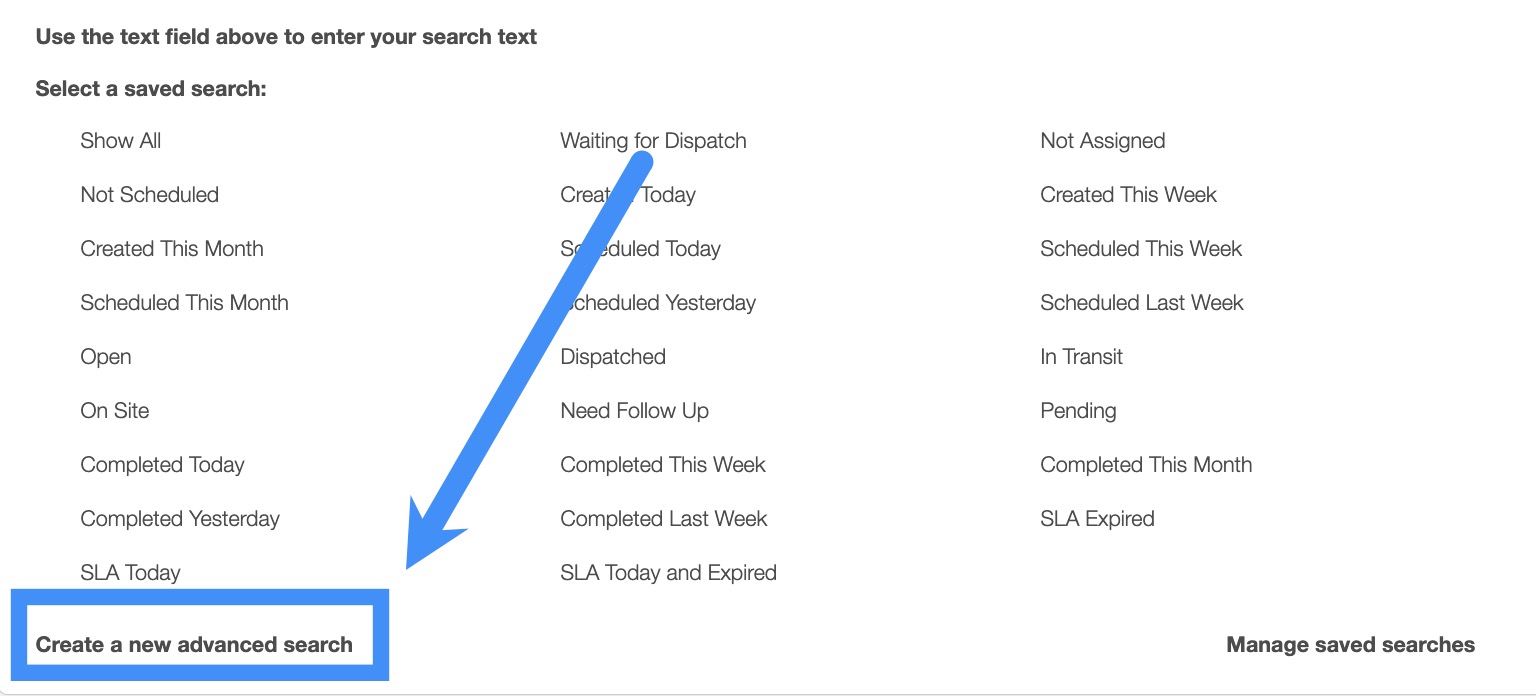Select the Scheduled This Week search
1536x696 pixels.
pos(1140,249)
